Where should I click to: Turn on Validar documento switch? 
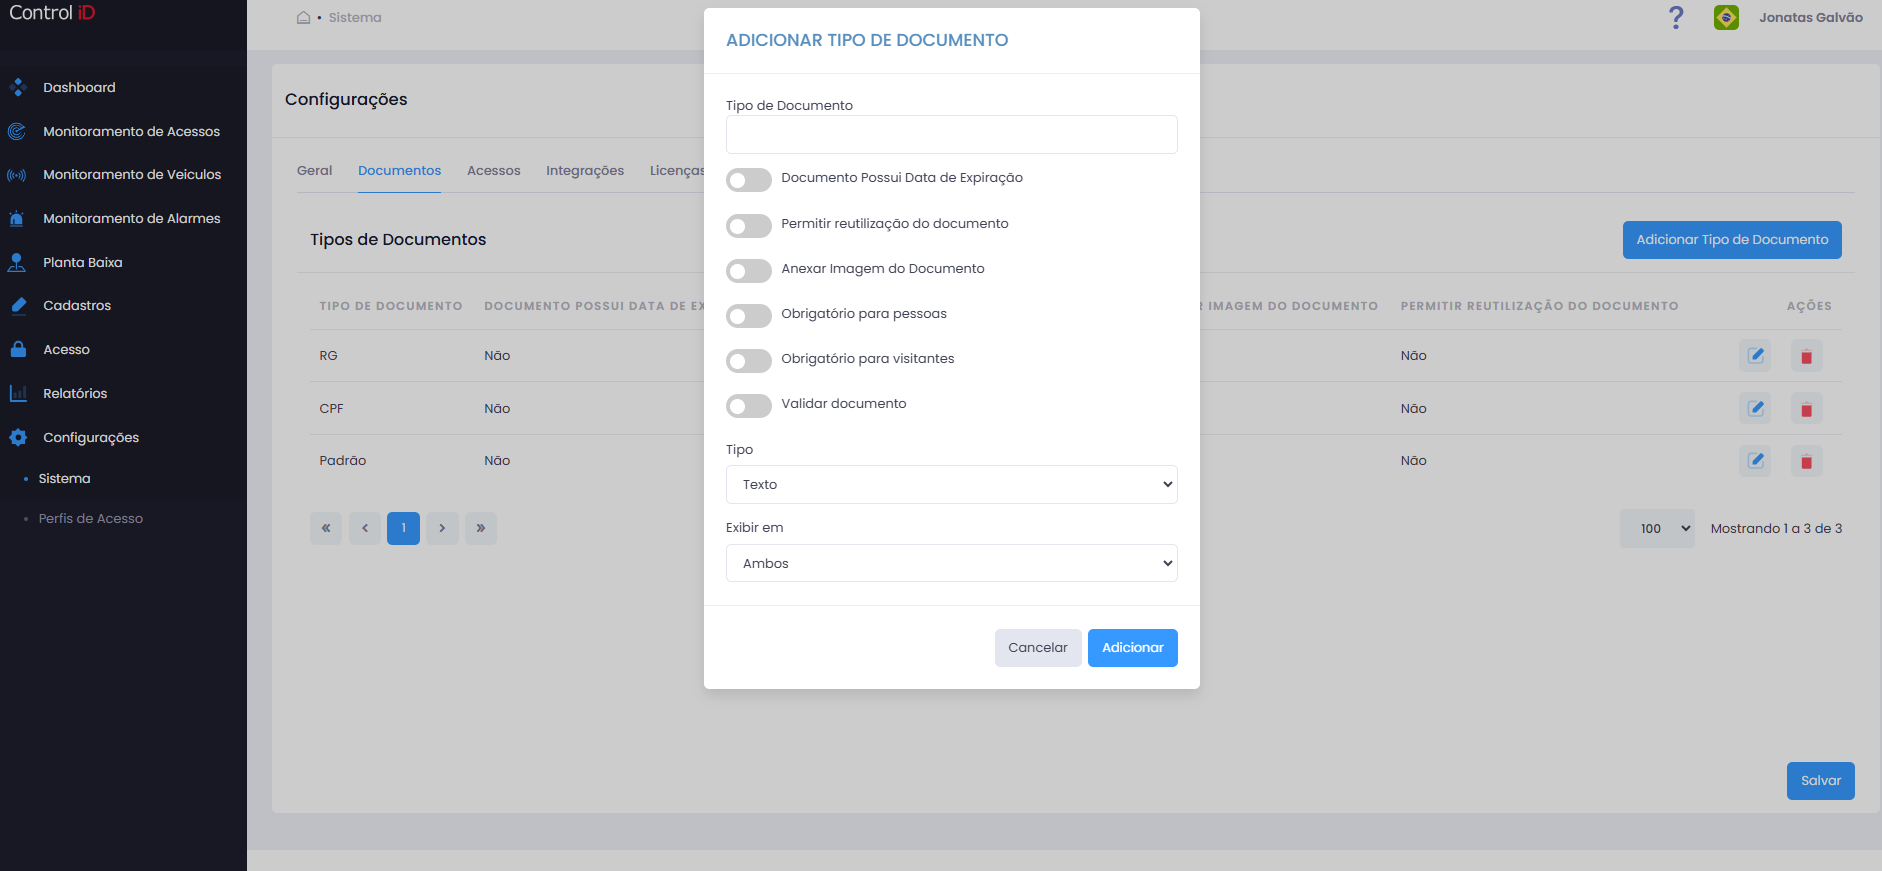click(x=749, y=406)
